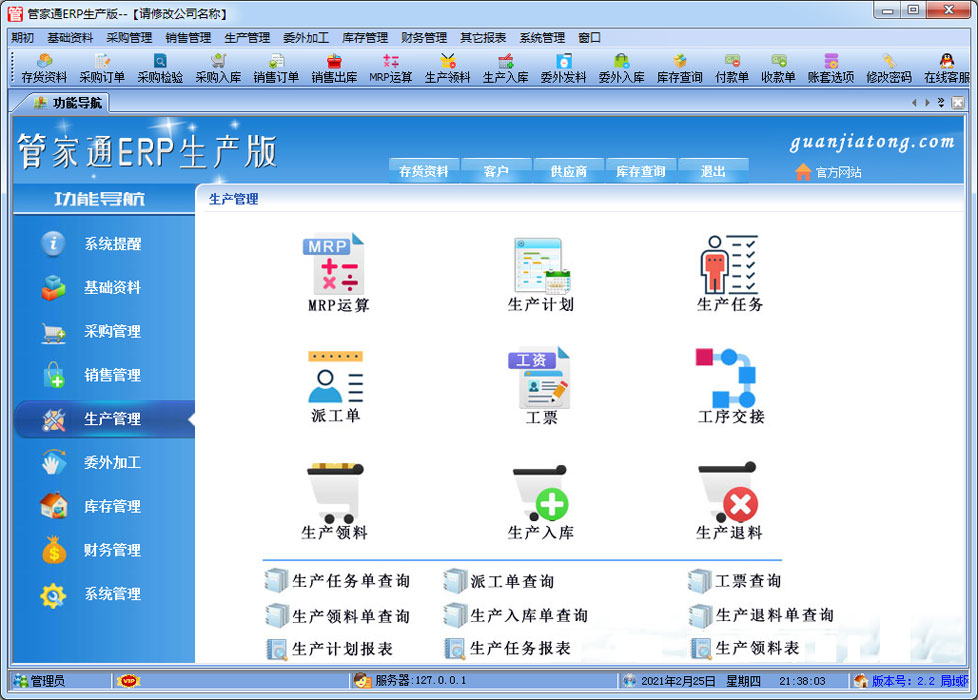The image size is (978, 700).
Task: Open the 生产管理 menu in menu bar
Action: click(247, 38)
